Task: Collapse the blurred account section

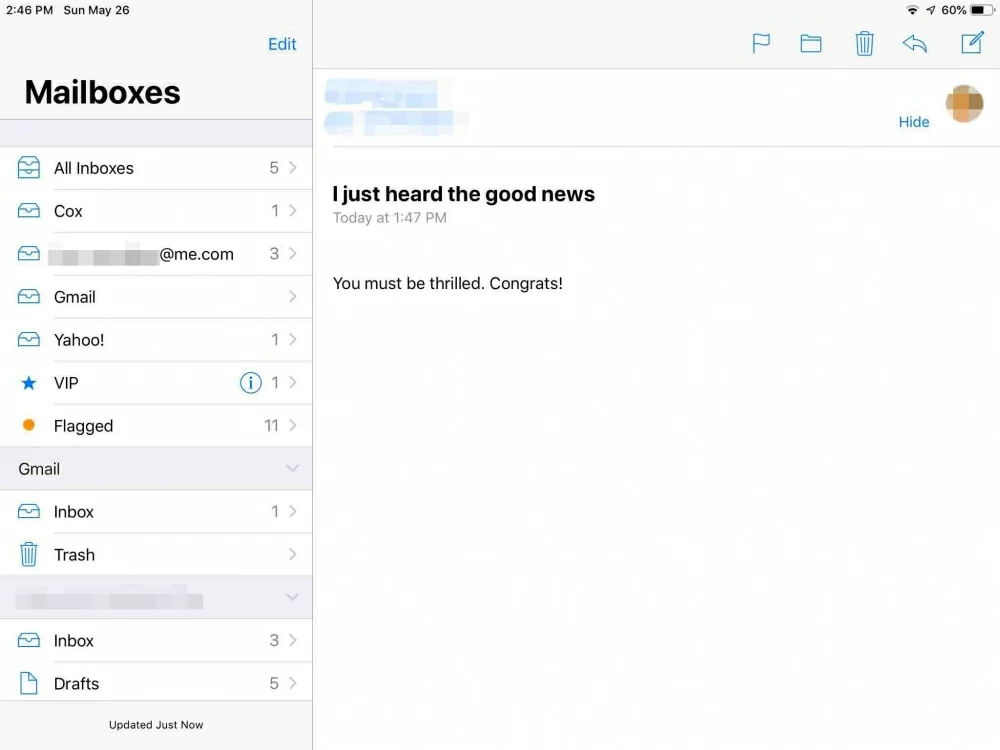Action: (292, 598)
